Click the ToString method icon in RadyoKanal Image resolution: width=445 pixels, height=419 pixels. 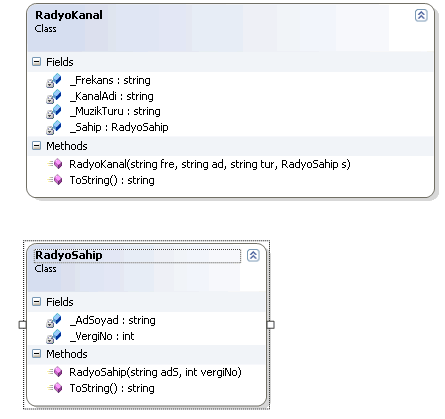click(55, 180)
